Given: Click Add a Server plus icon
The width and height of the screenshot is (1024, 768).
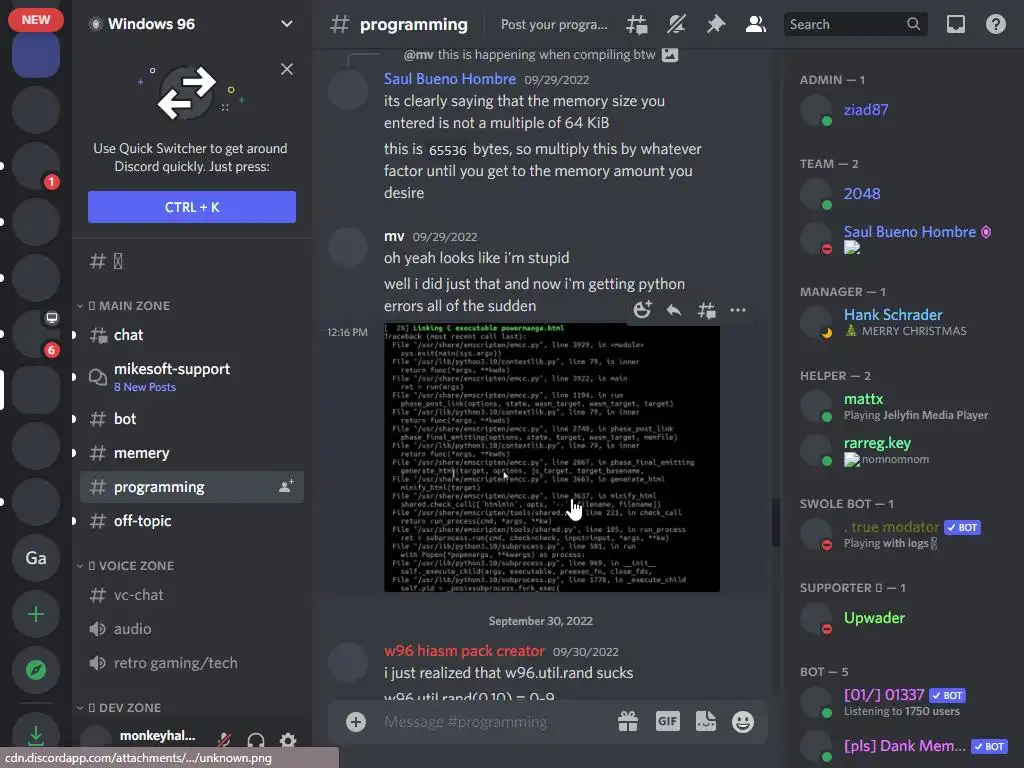Looking at the screenshot, I should (36, 614).
